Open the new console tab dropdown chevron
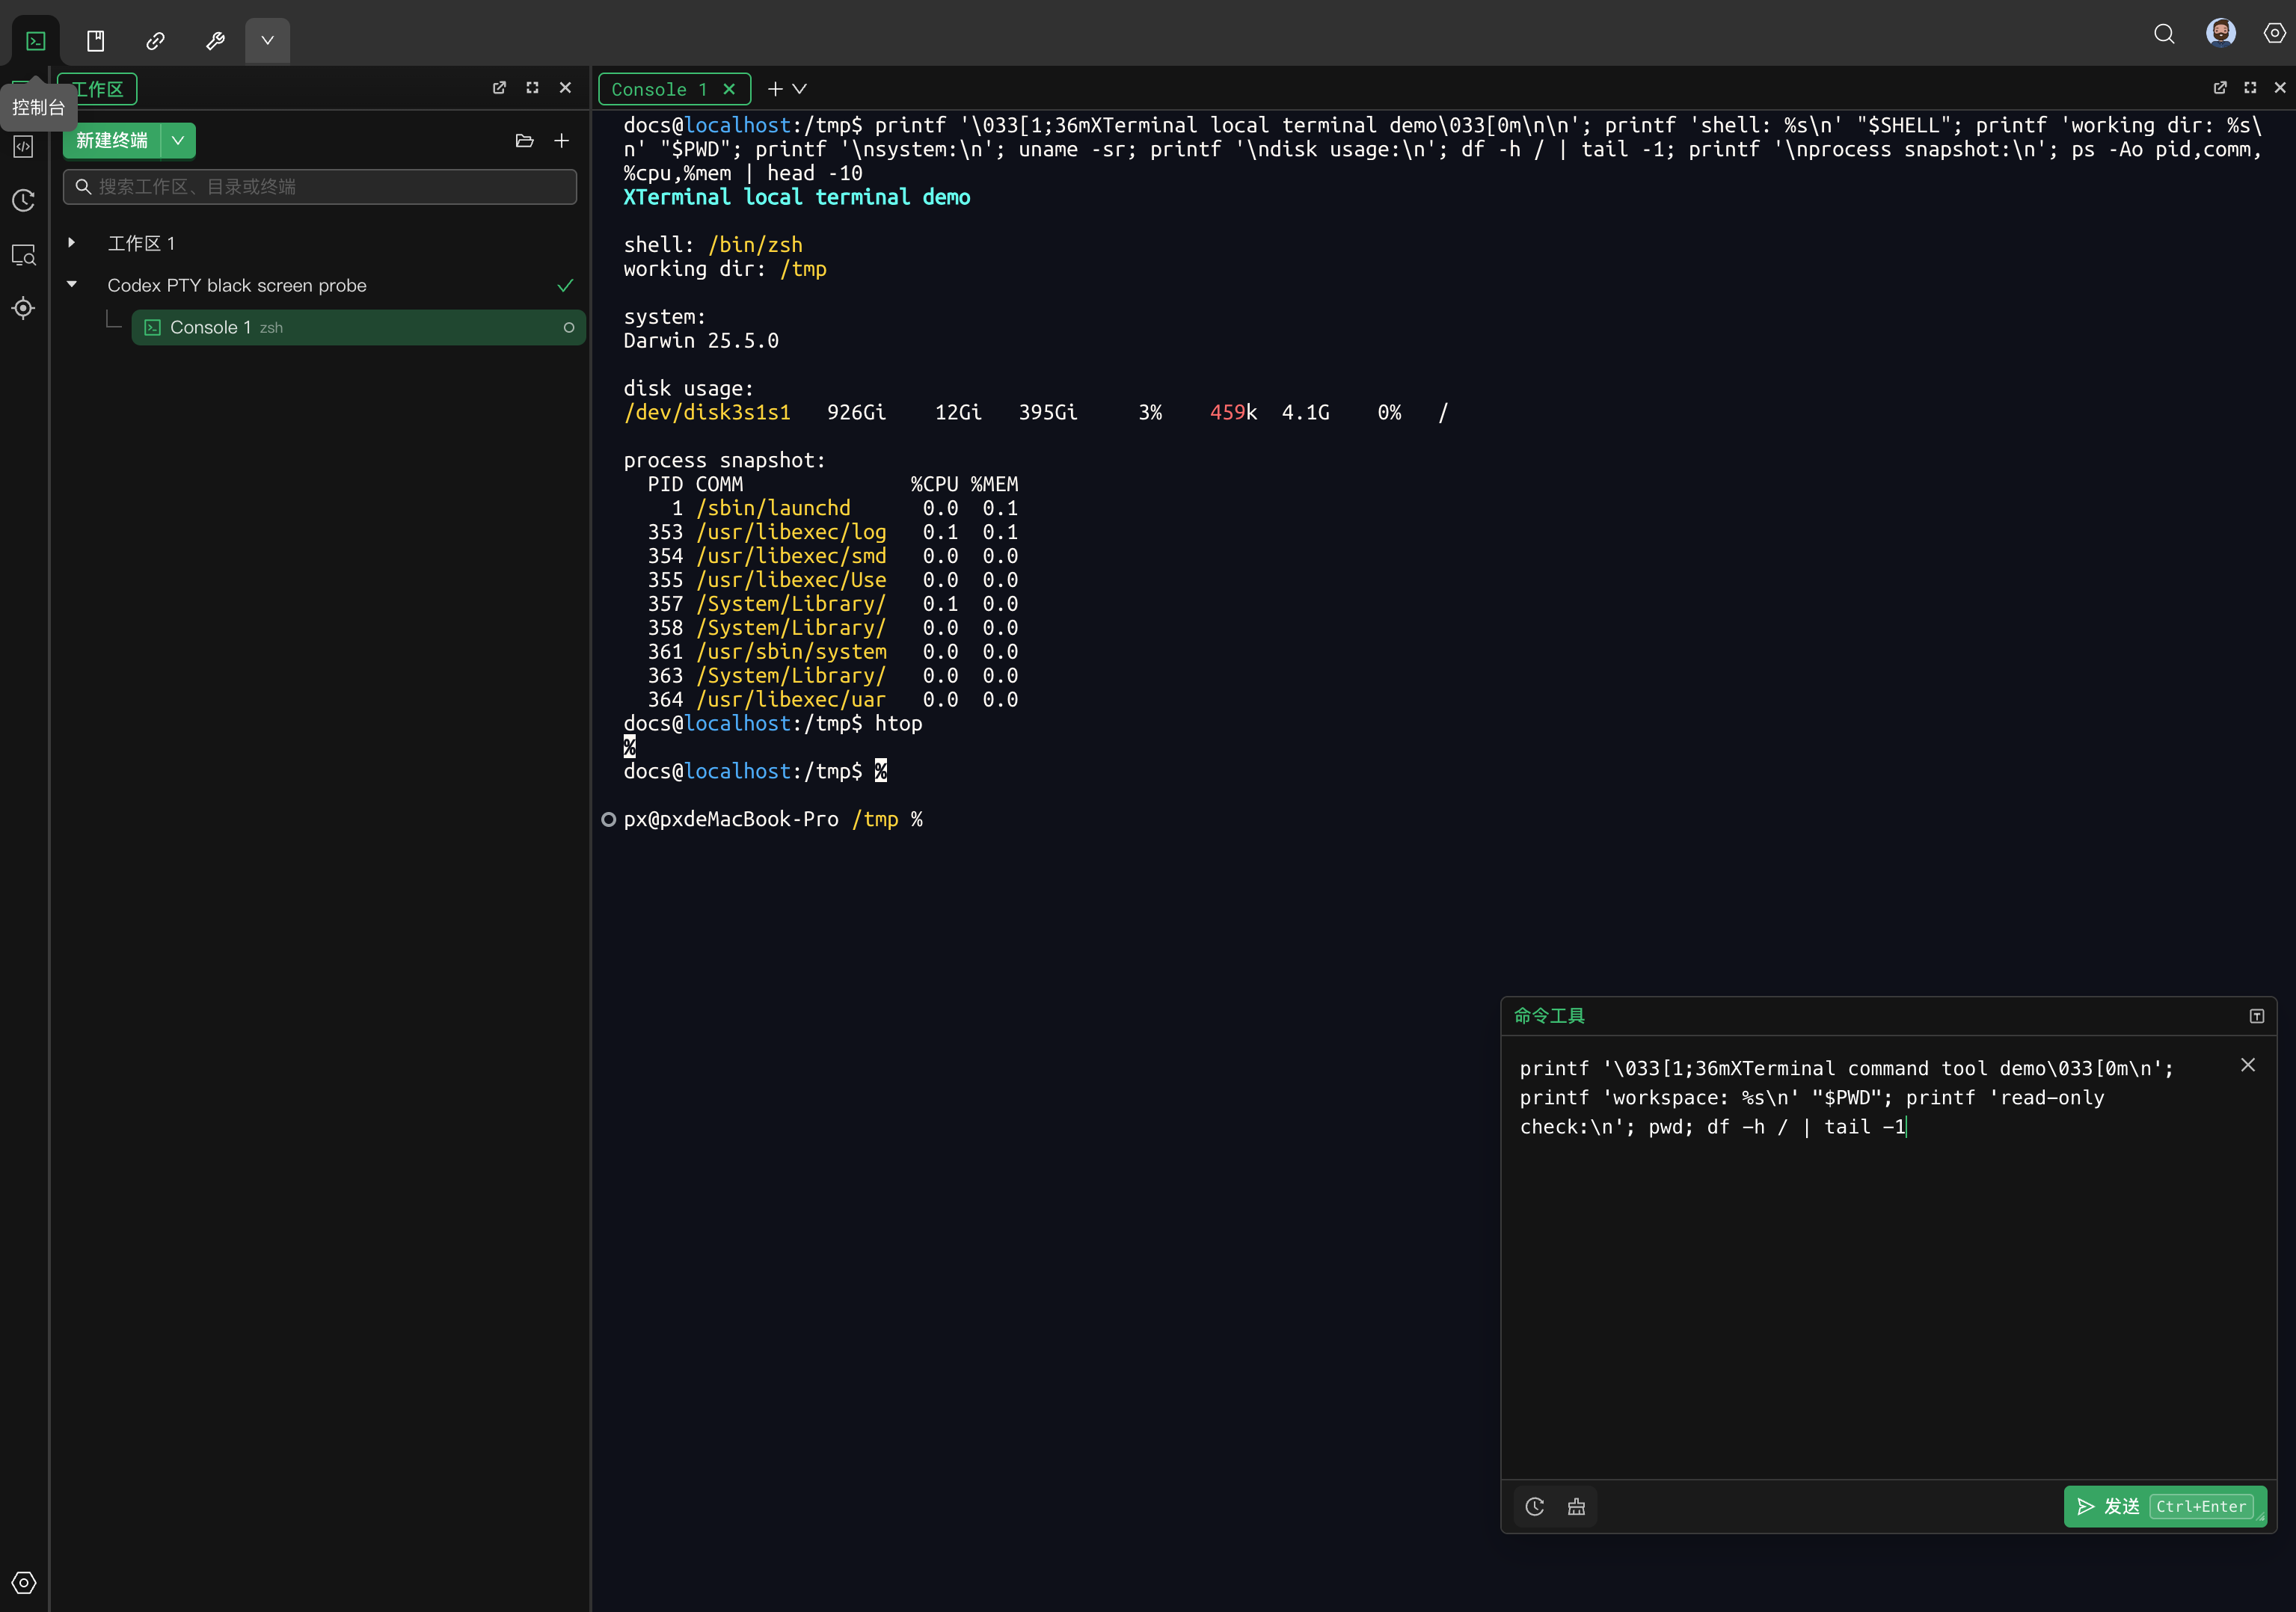The height and width of the screenshot is (1612, 2296). (x=799, y=89)
